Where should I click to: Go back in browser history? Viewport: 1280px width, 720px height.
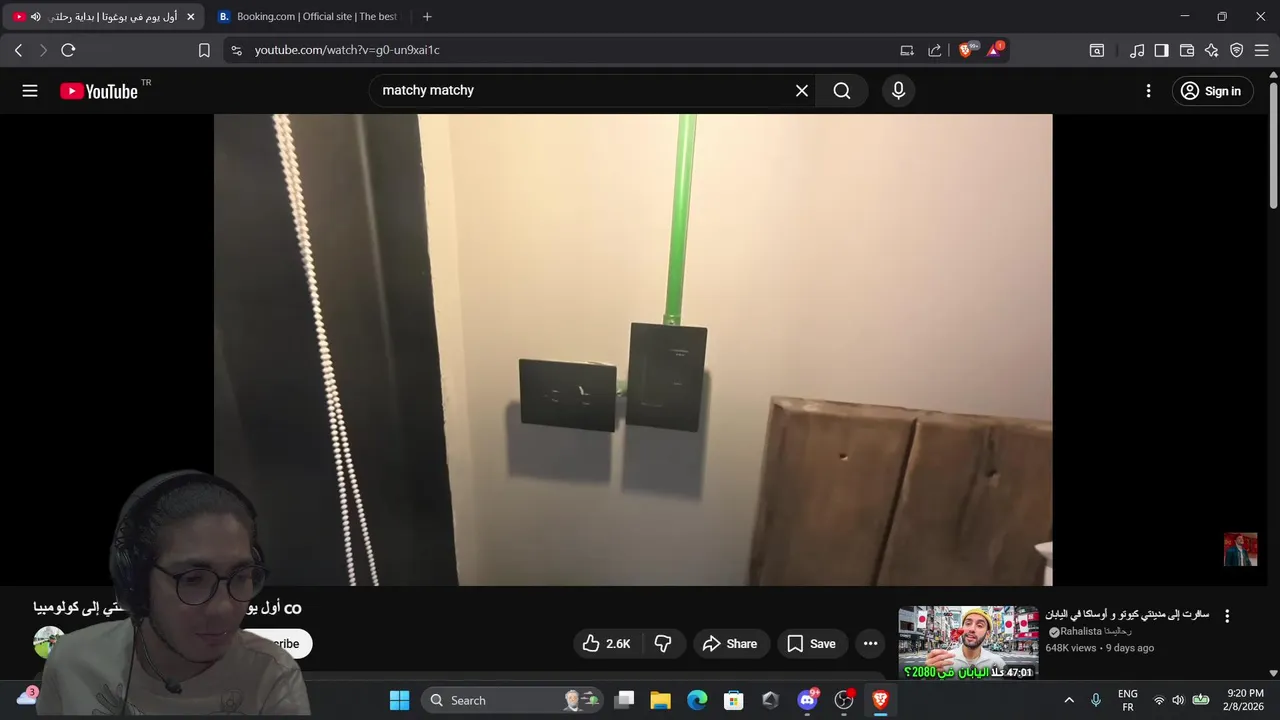click(x=18, y=50)
